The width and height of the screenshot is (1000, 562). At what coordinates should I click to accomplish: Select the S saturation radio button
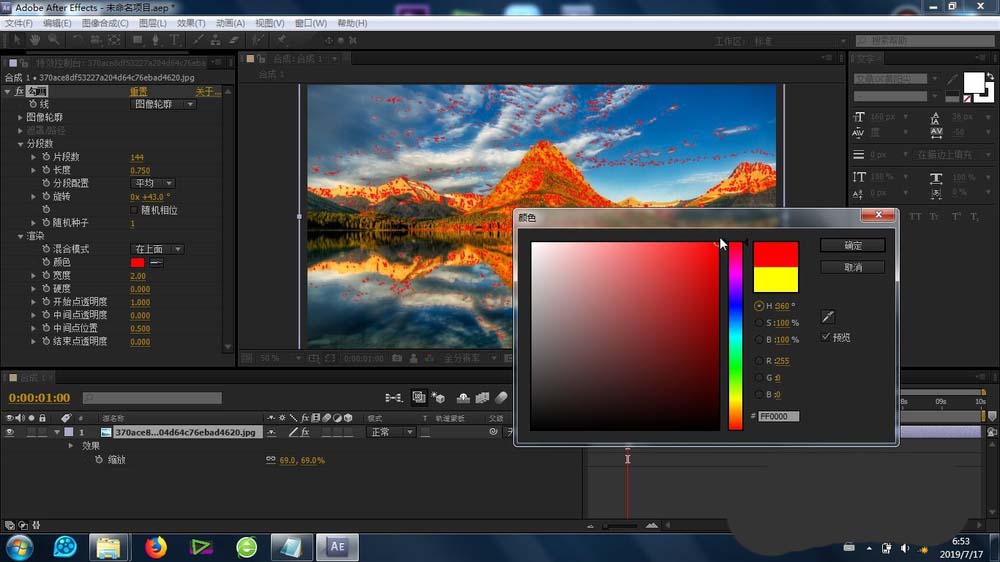pyautogui.click(x=758, y=323)
